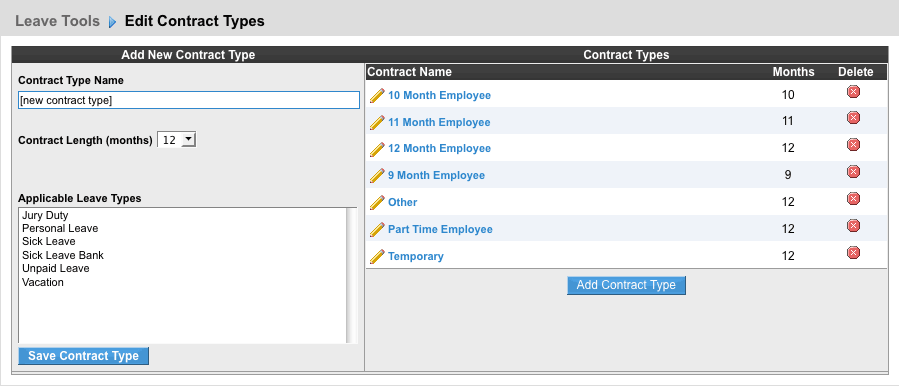
Task: Open the Other contract link
Action: pyautogui.click(x=402, y=202)
